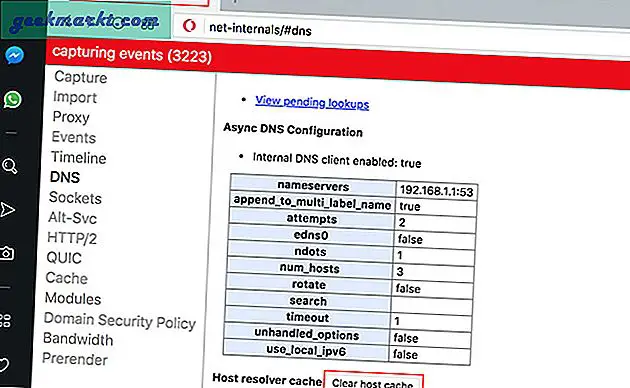This screenshot has height=388, width=630.
Task: Open the Alt-Svc section
Action: coord(72,218)
